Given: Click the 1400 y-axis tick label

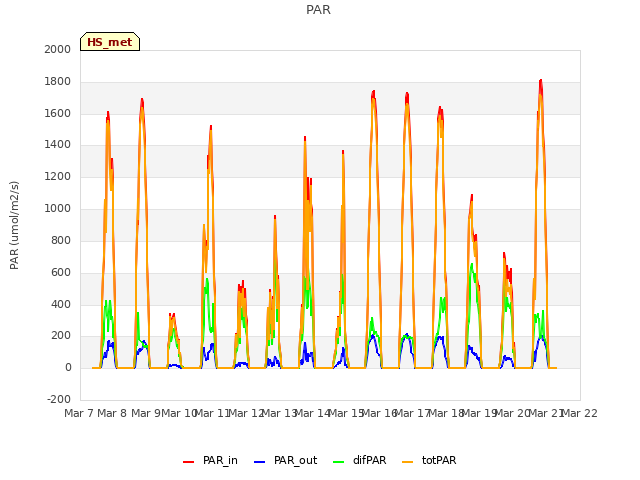Looking at the screenshot, I should click(x=58, y=145).
